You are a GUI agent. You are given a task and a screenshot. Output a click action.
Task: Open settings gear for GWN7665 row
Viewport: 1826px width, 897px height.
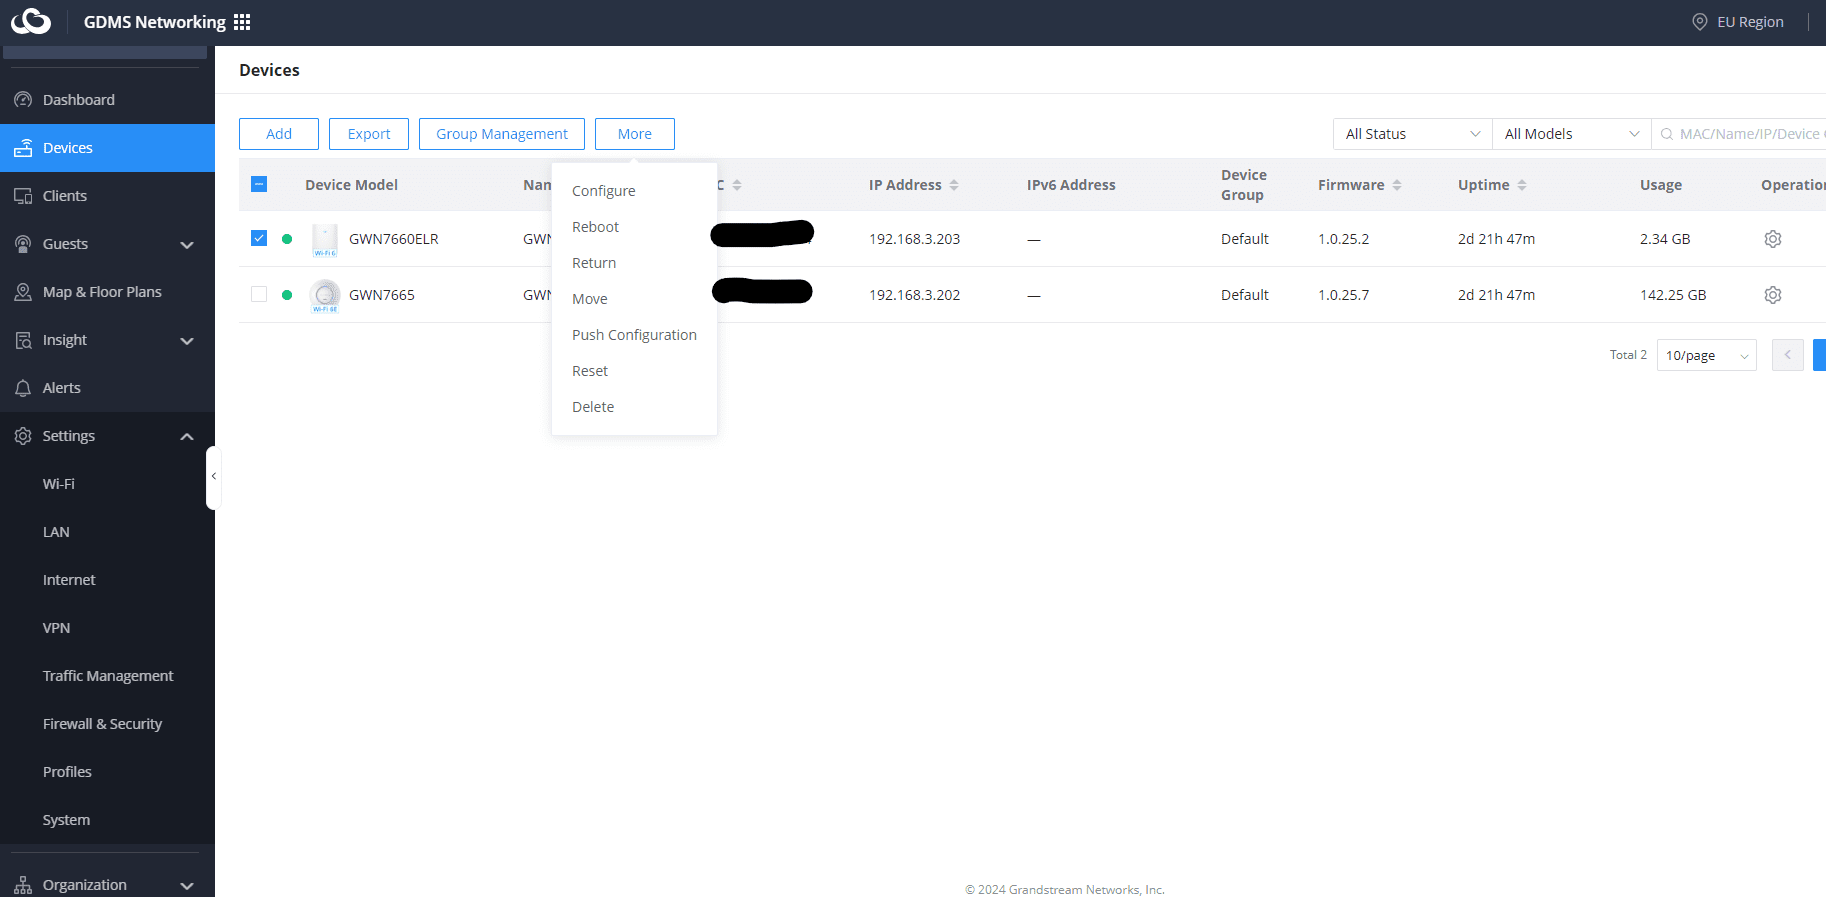[x=1773, y=295]
